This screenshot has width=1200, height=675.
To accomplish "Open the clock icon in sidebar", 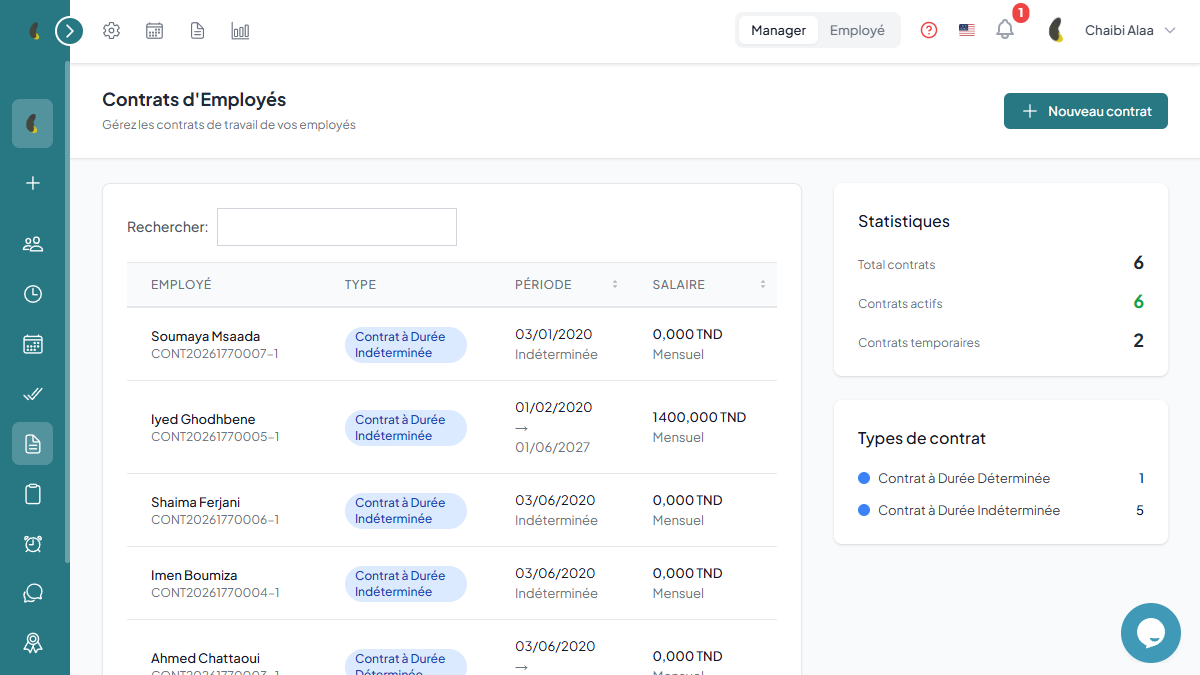I will 33,294.
